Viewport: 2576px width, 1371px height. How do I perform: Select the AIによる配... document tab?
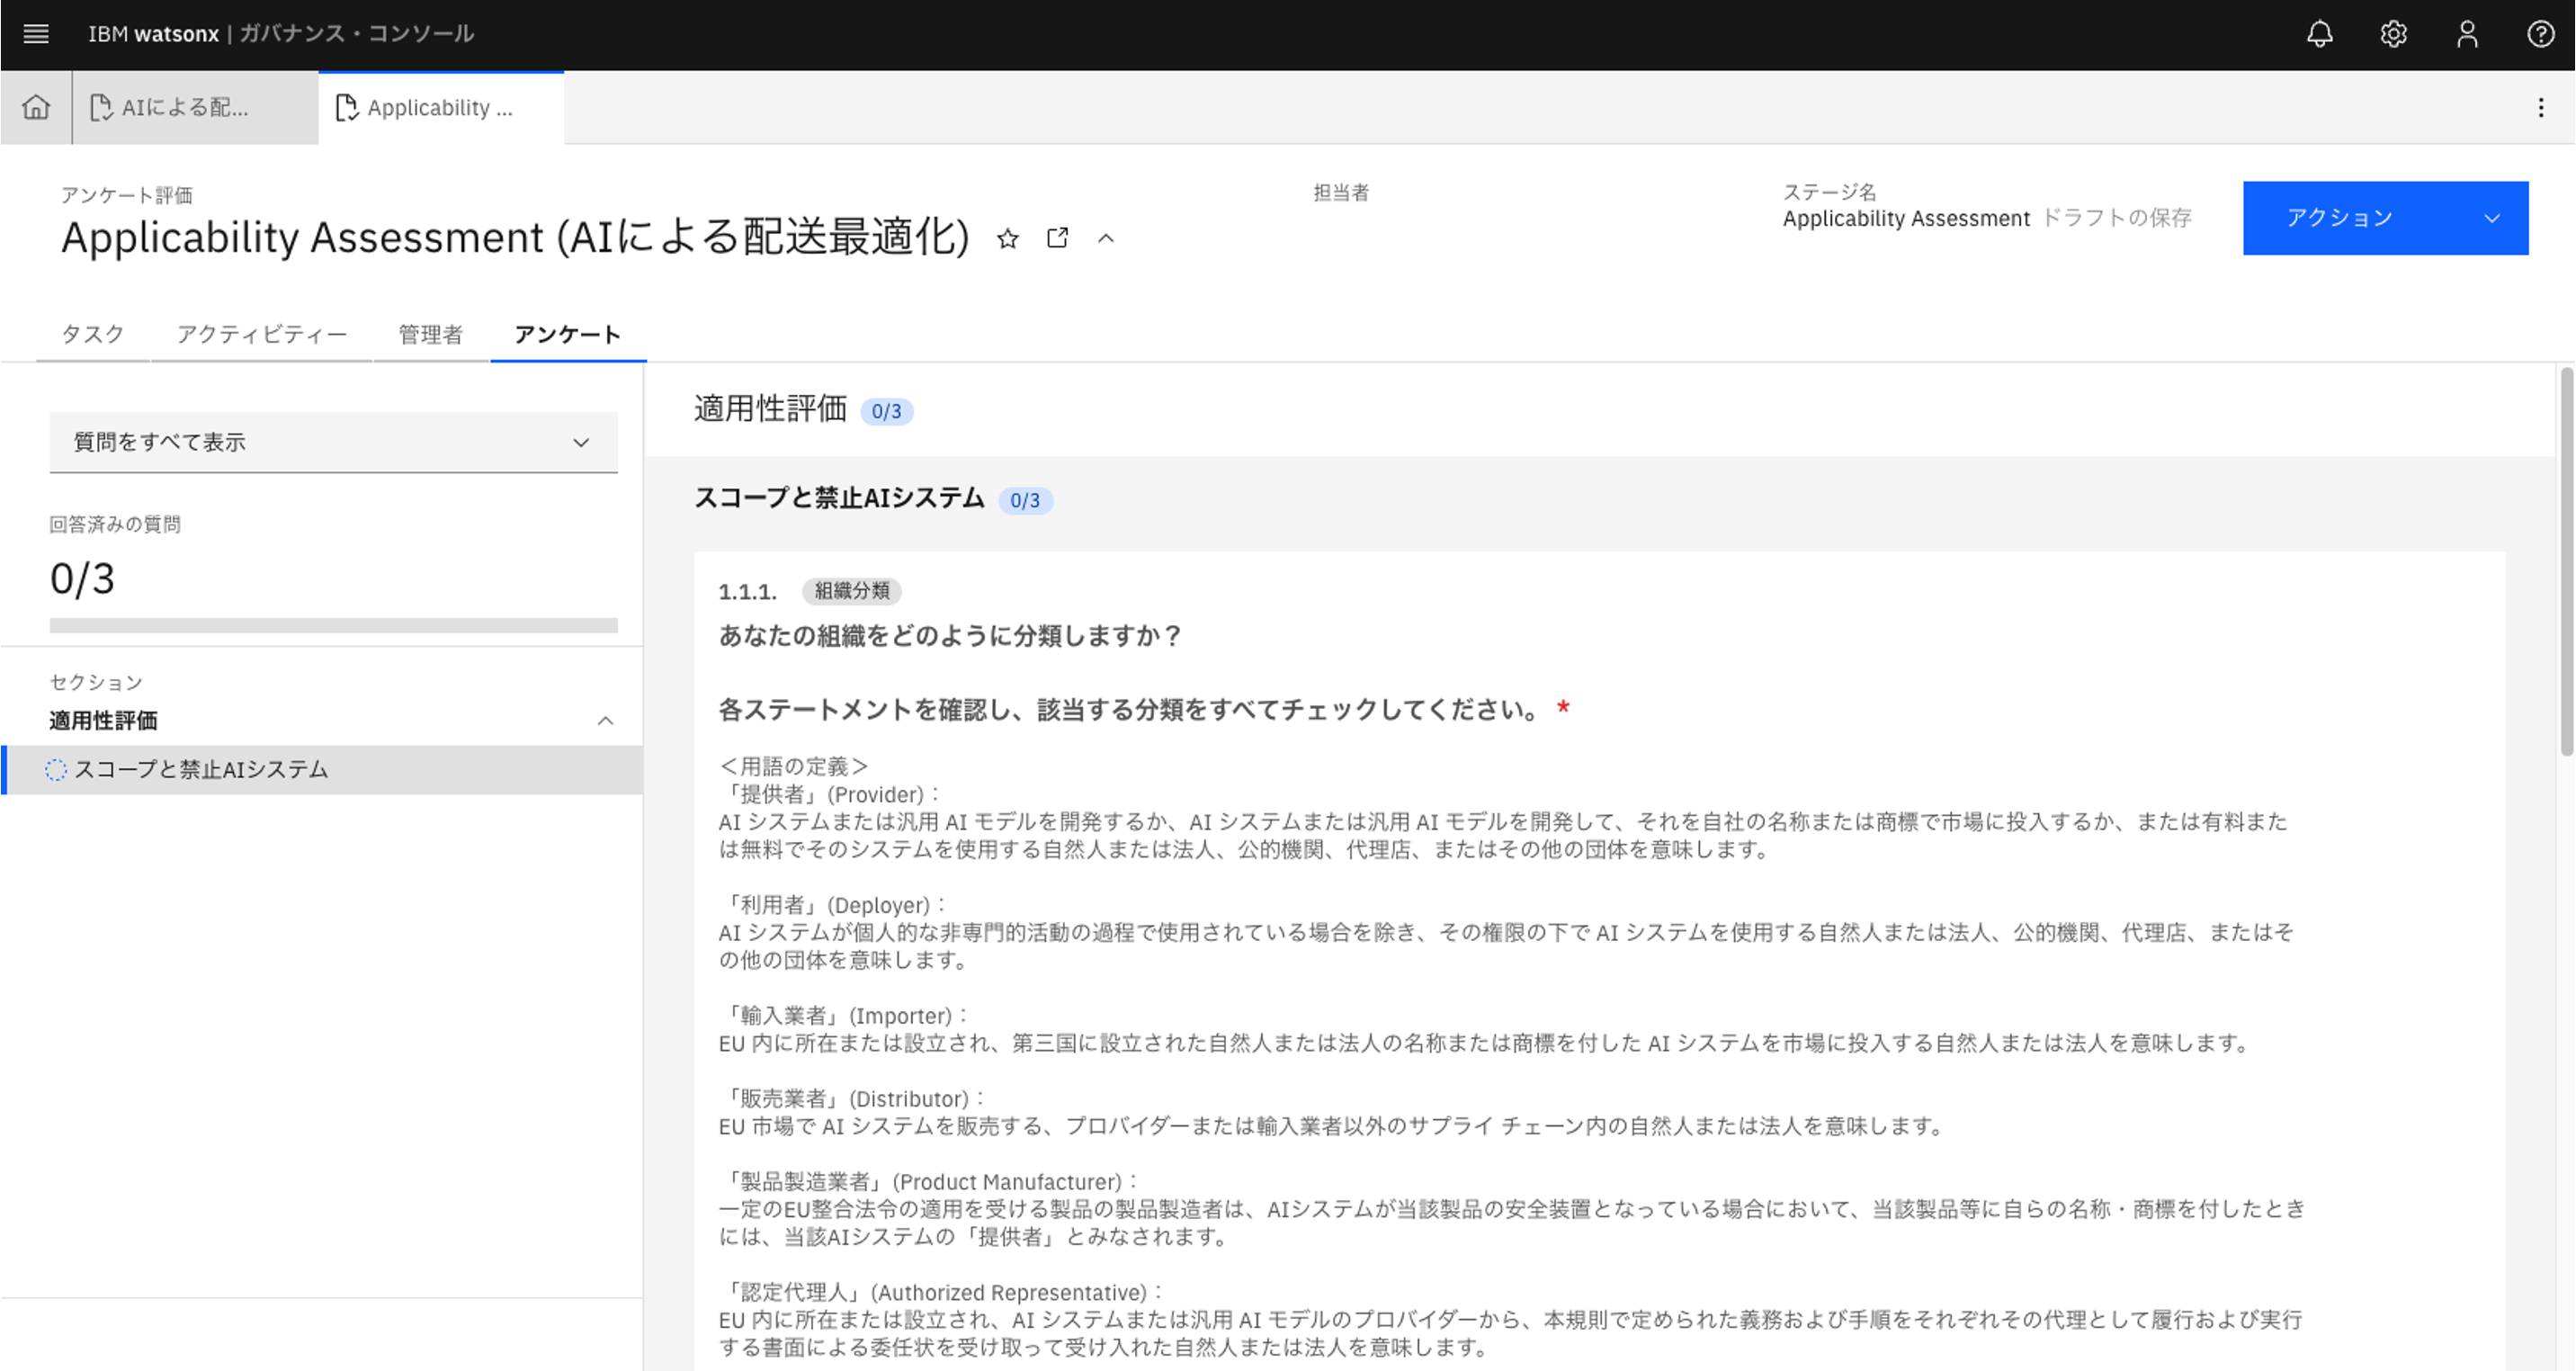pyautogui.click(x=185, y=107)
